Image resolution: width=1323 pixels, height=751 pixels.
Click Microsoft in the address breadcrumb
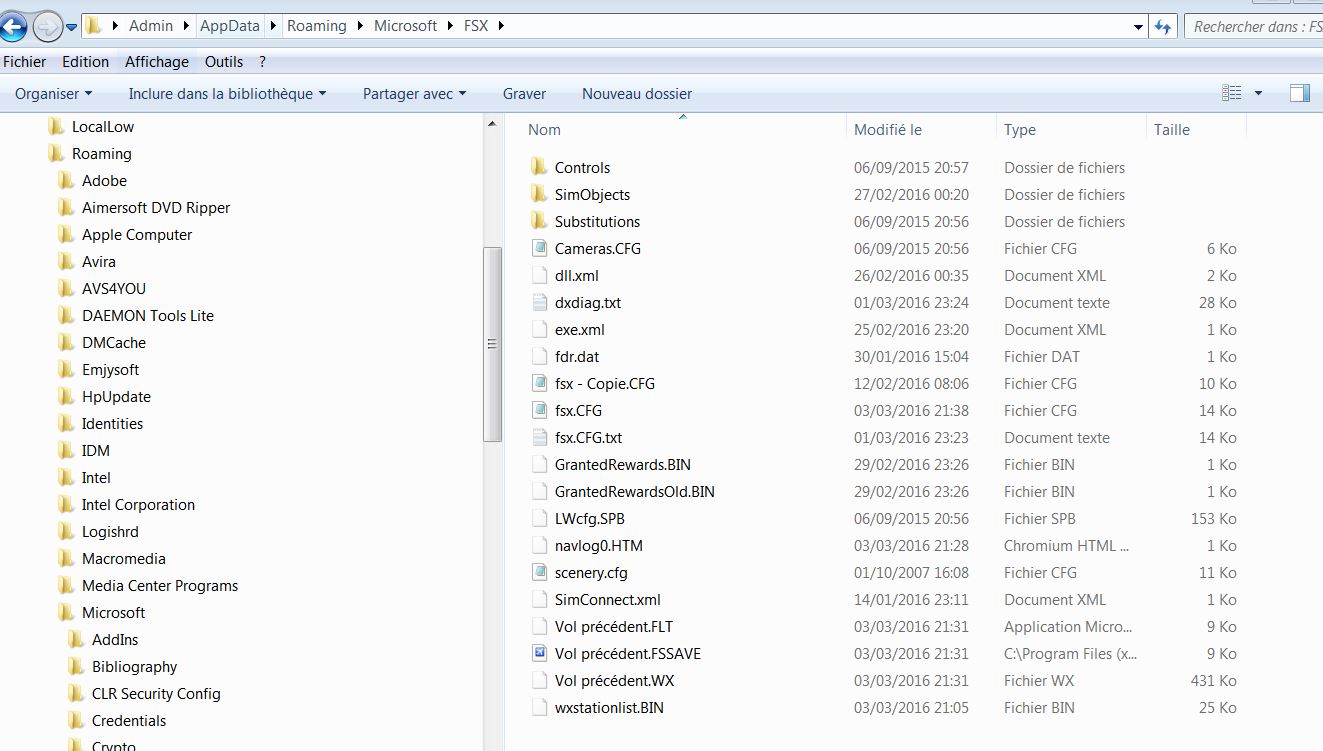pyautogui.click(x=405, y=26)
